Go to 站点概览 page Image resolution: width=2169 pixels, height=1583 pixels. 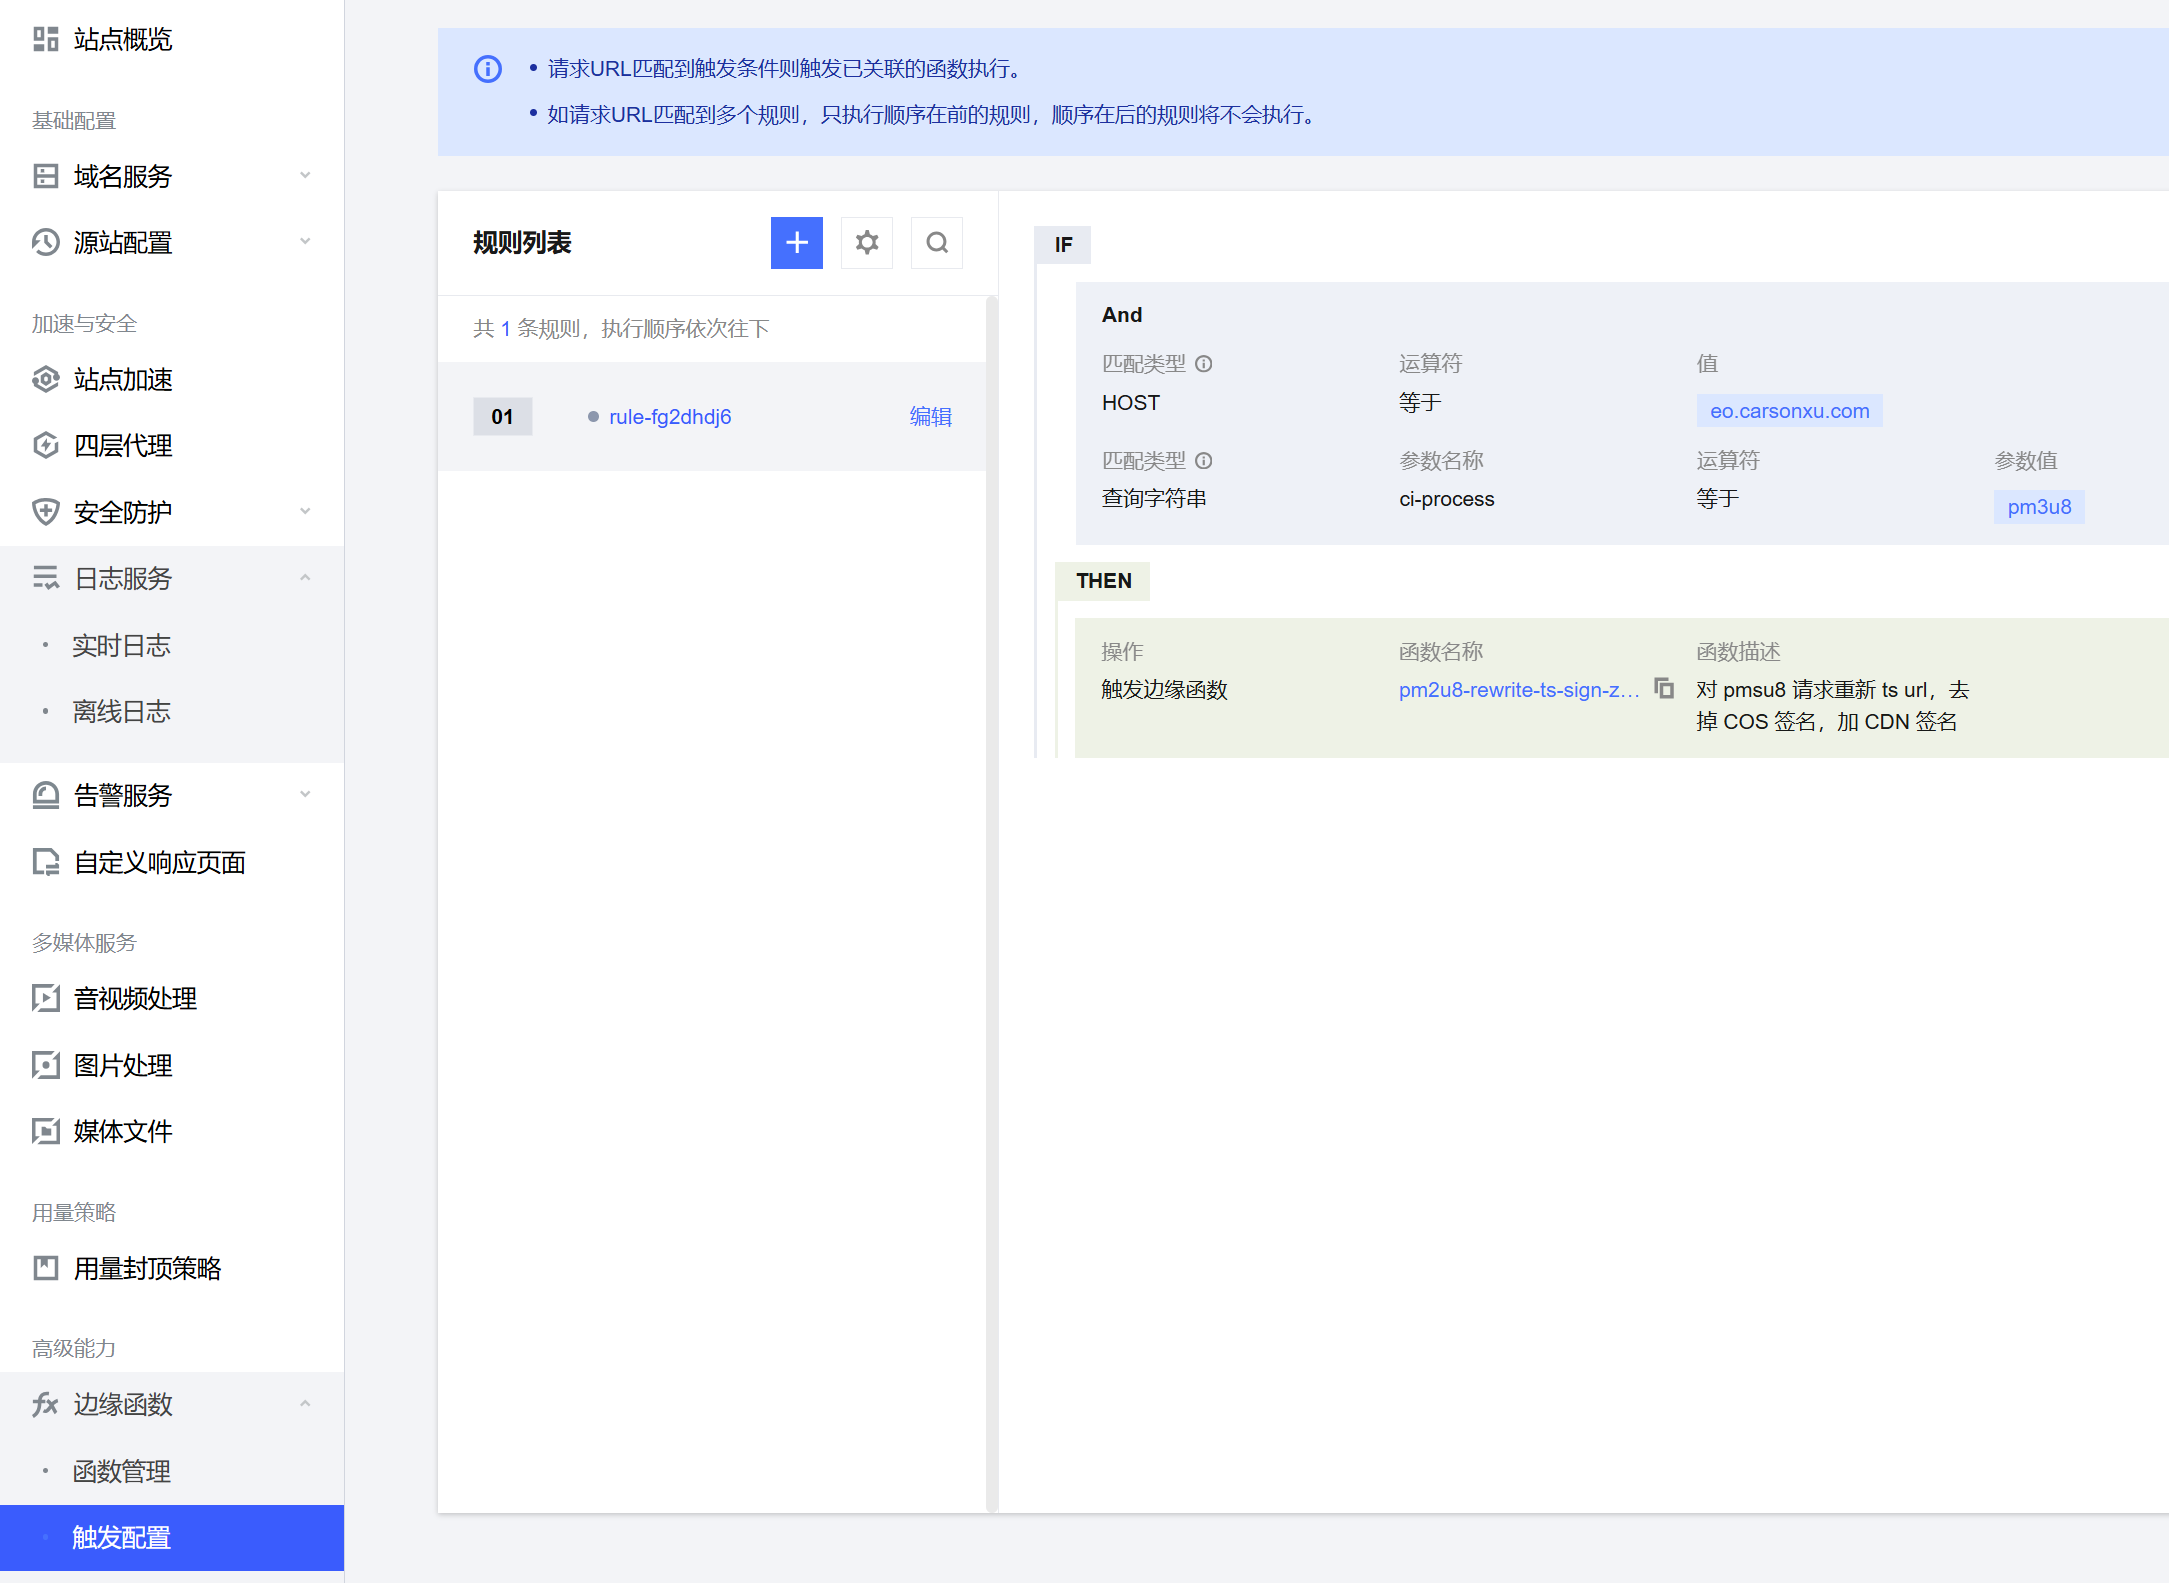coord(123,40)
